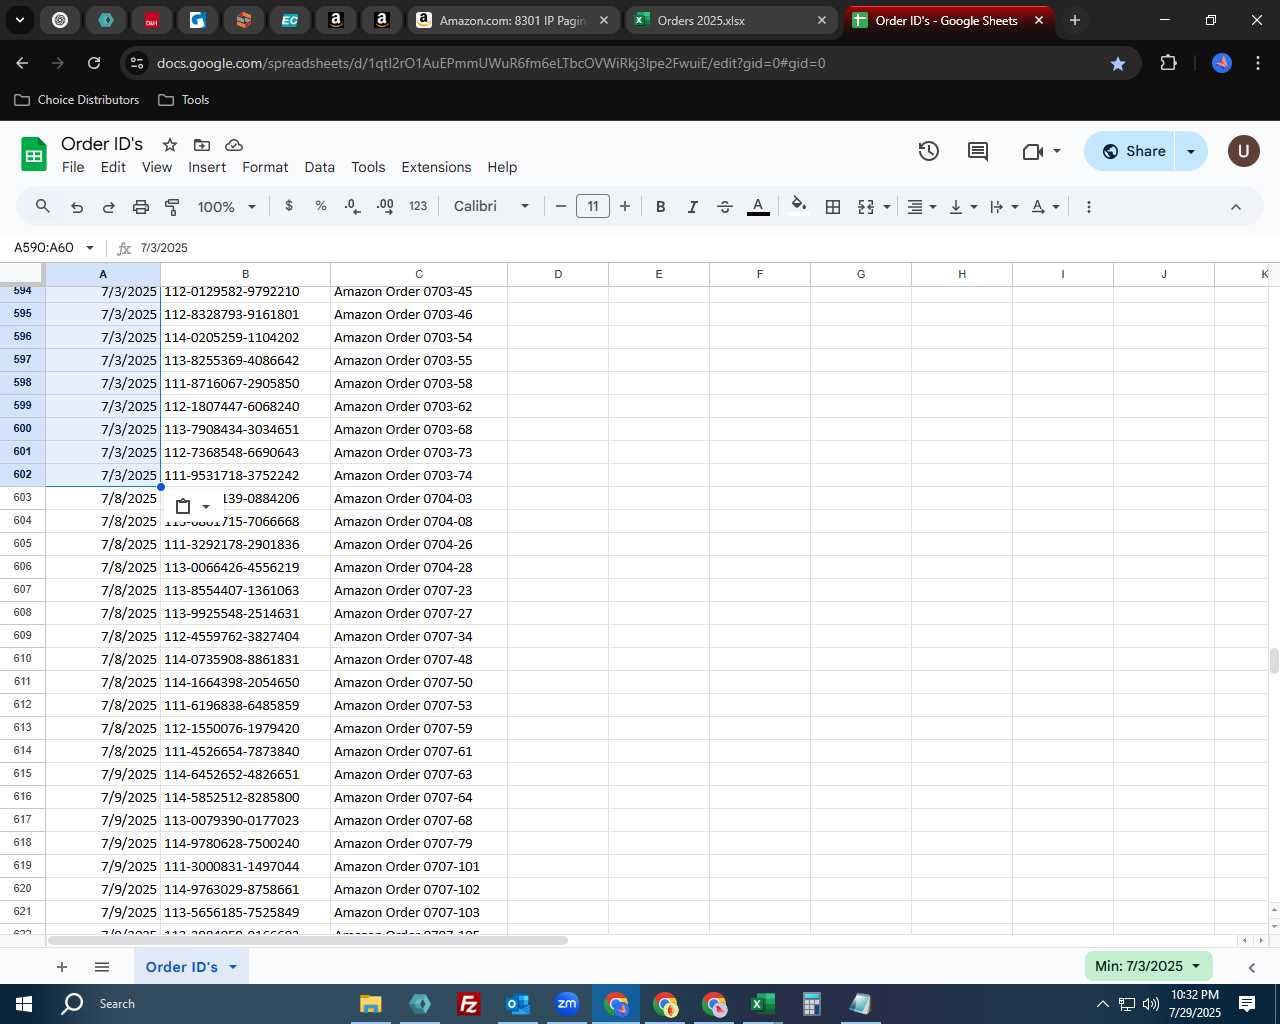Add a new sheet with plus button
The image size is (1280, 1024).
62,967
